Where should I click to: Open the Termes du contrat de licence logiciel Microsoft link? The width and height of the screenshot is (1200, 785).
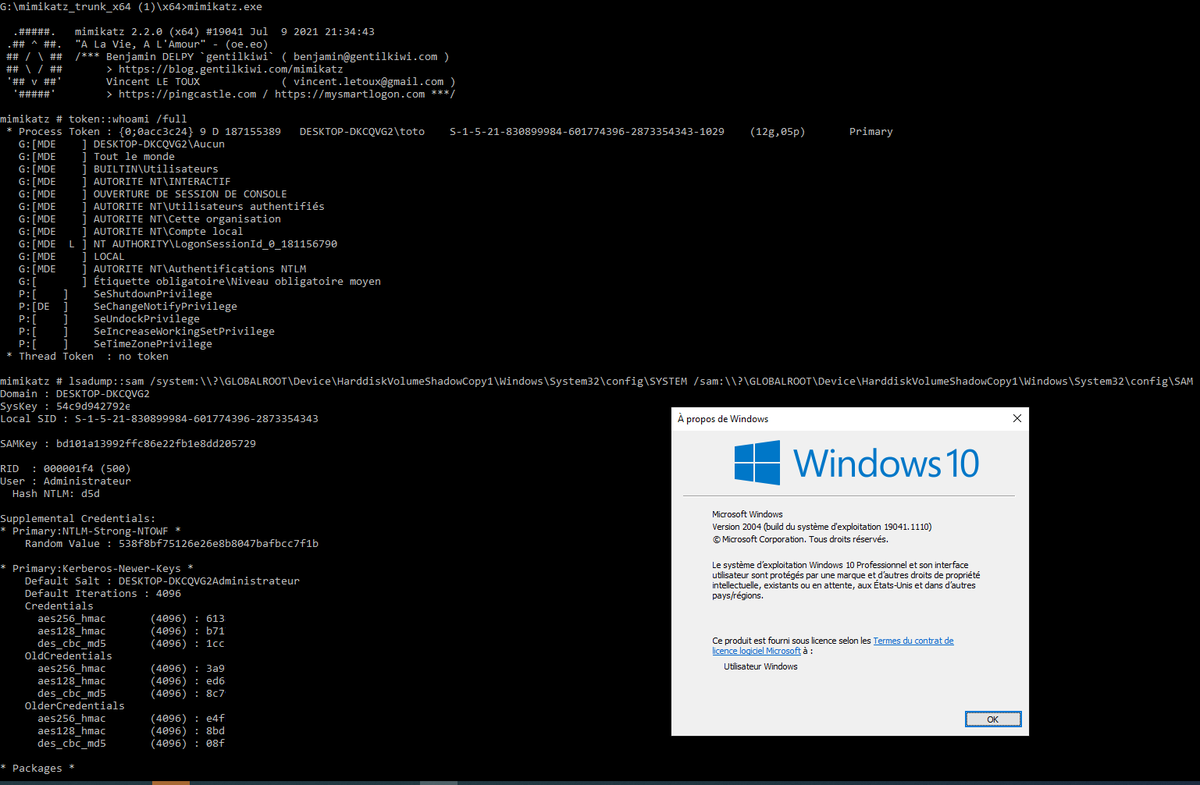coord(833,645)
